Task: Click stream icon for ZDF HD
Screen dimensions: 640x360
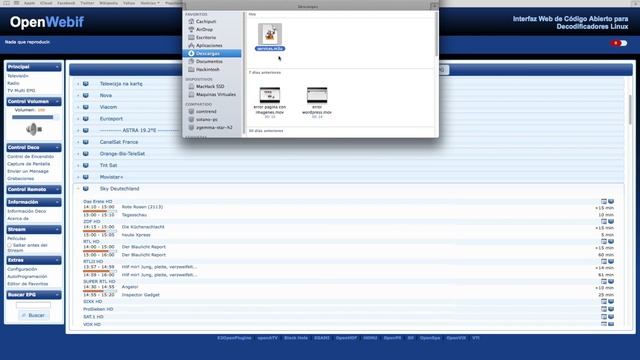Action: (x=611, y=221)
